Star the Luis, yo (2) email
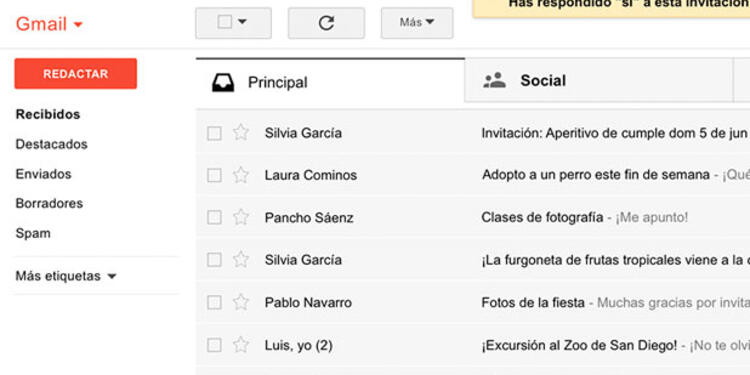This screenshot has width=750, height=375. coord(241,345)
